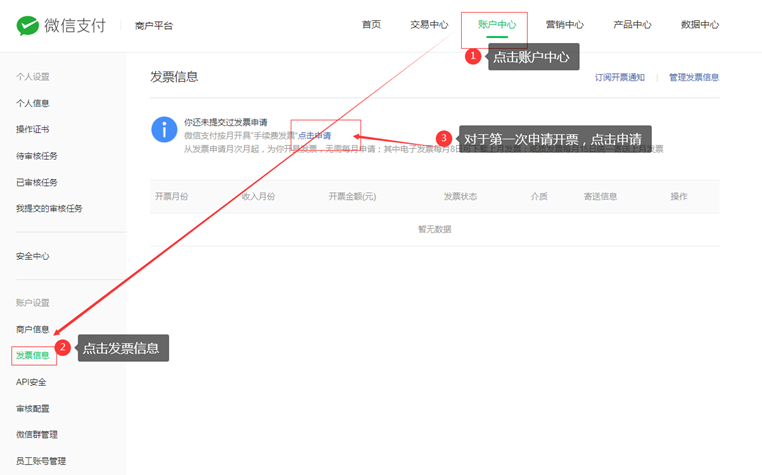The image size is (762, 475).
Task: Switch to the 交易中心 tab
Action: 429,25
